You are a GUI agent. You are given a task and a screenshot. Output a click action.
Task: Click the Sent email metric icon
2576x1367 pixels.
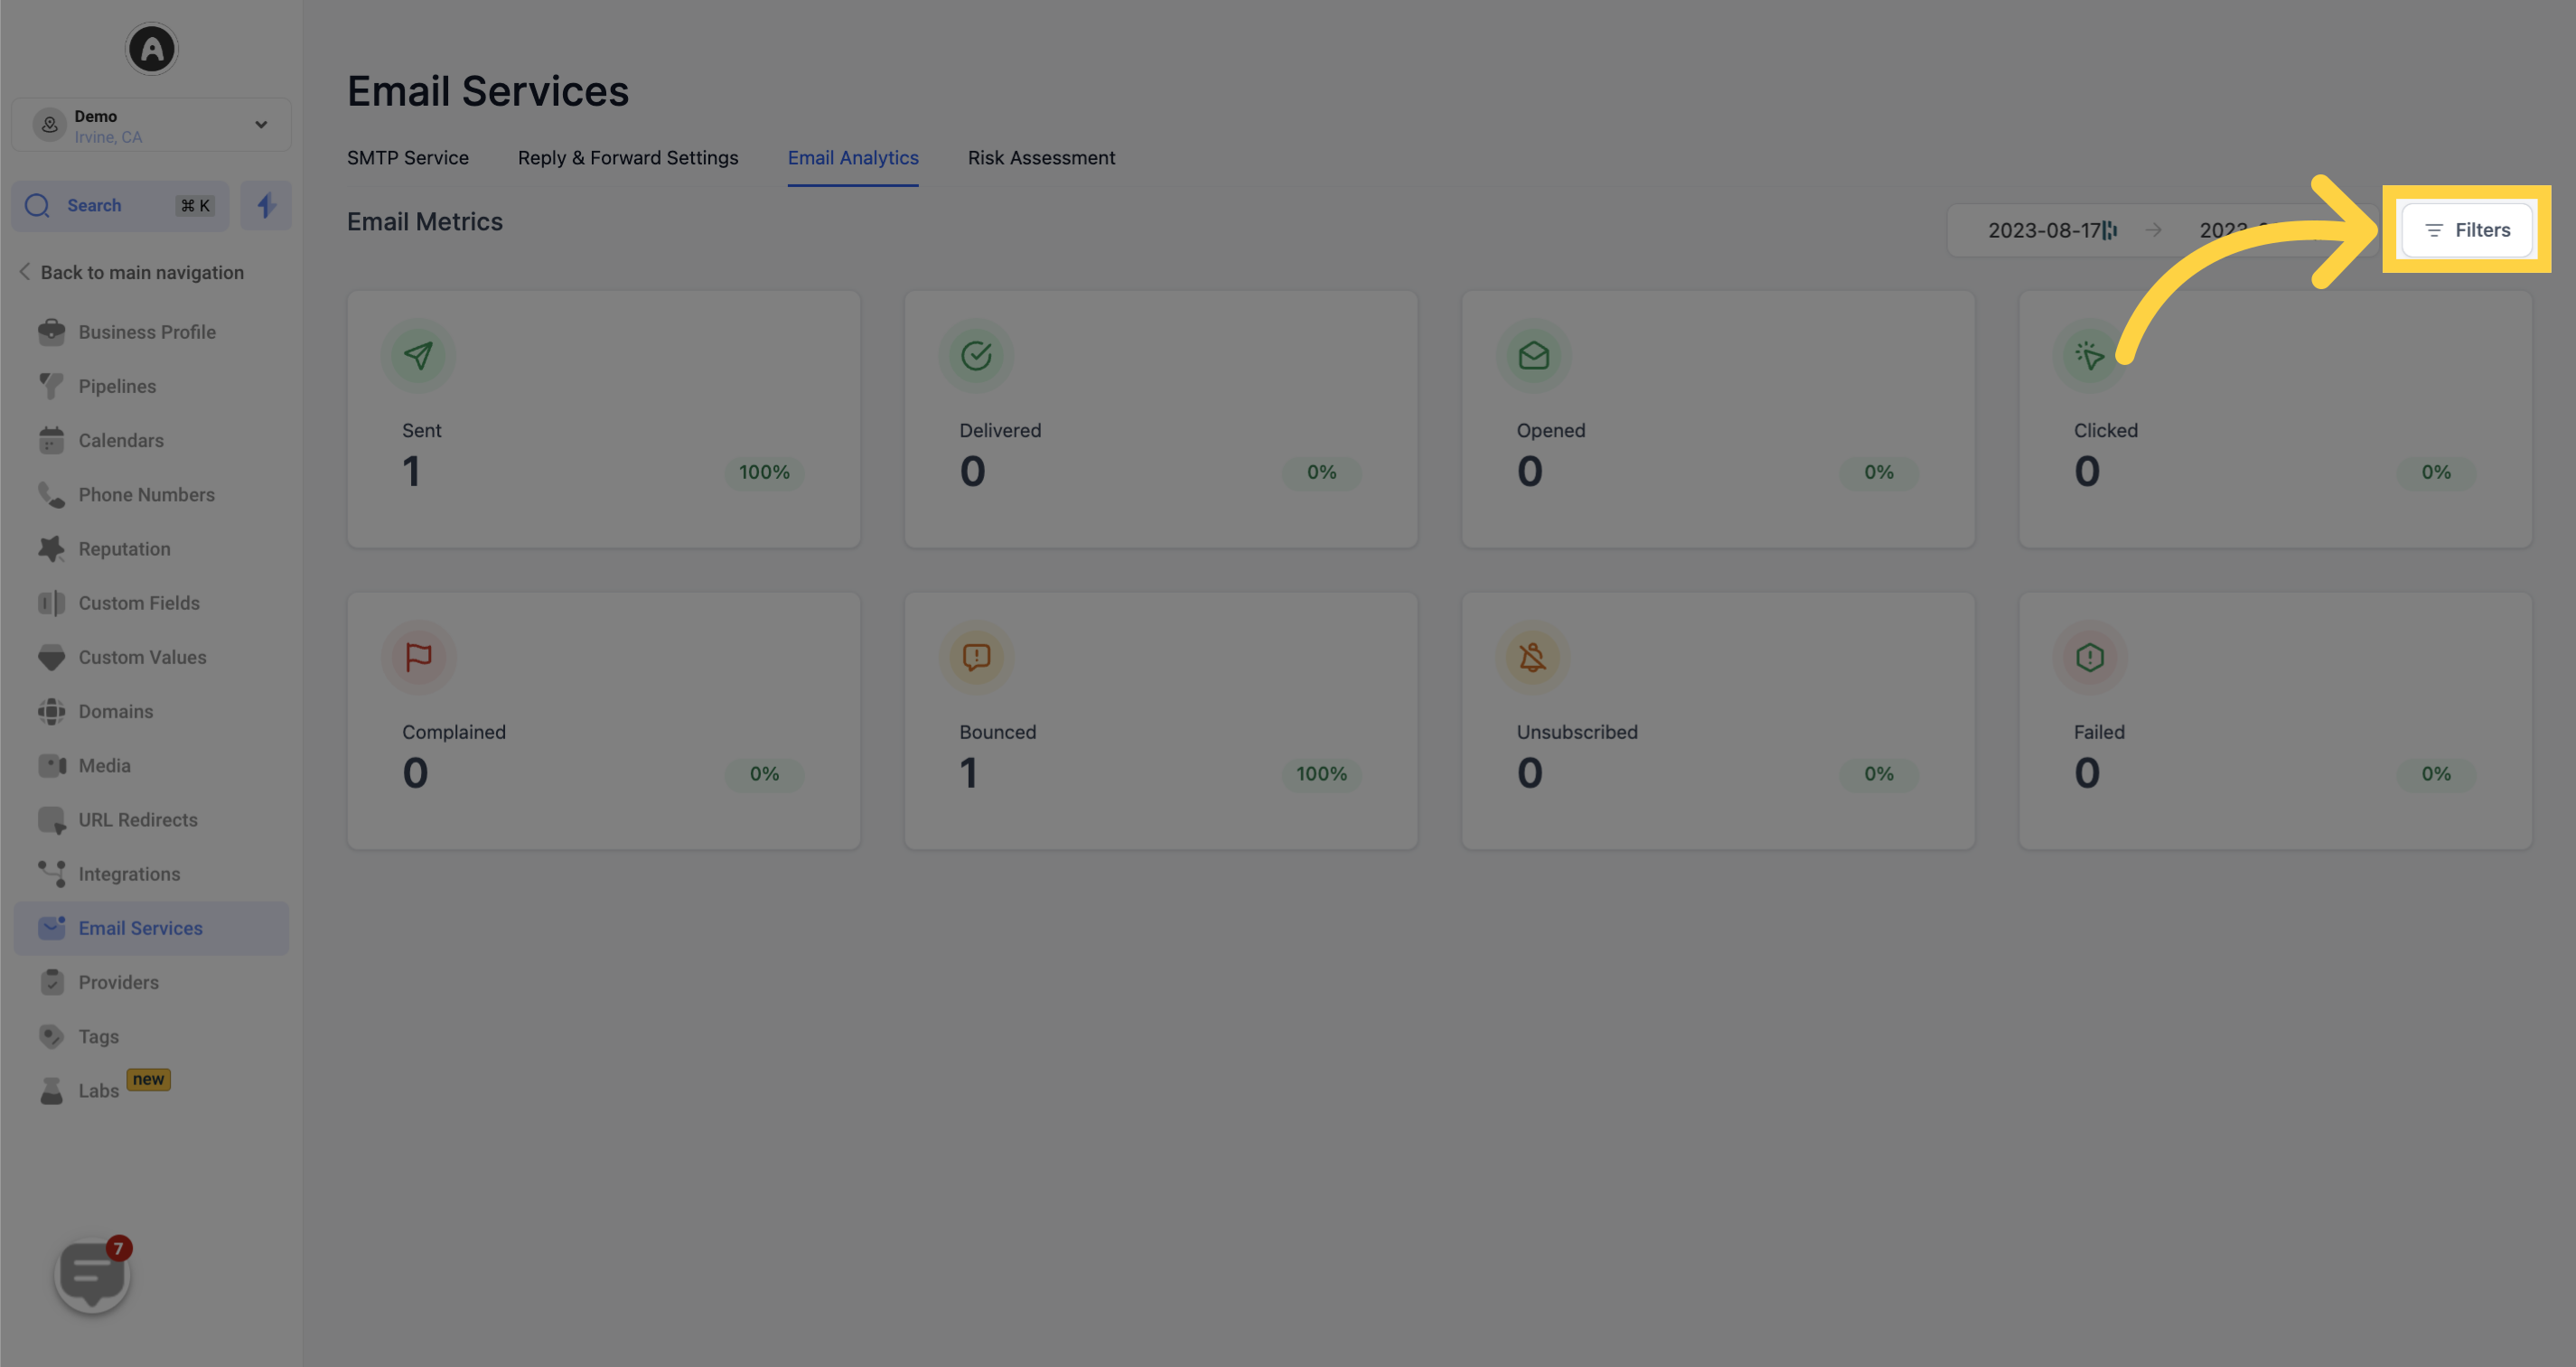pos(417,353)
